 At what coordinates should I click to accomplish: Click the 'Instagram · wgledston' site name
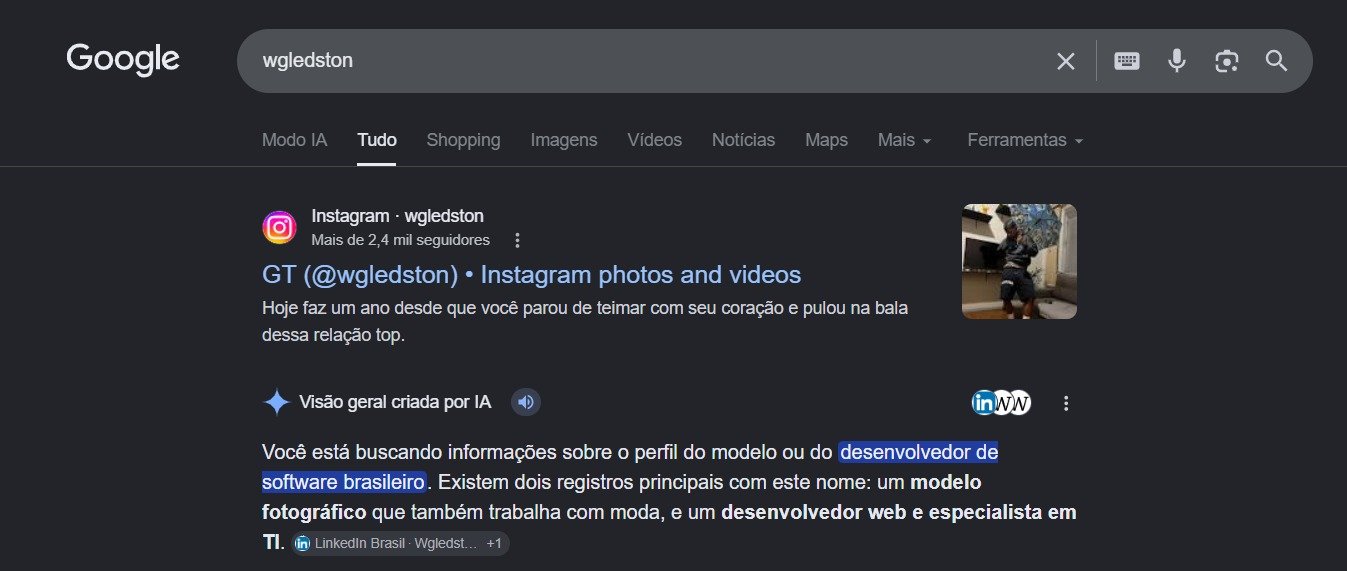397,216
